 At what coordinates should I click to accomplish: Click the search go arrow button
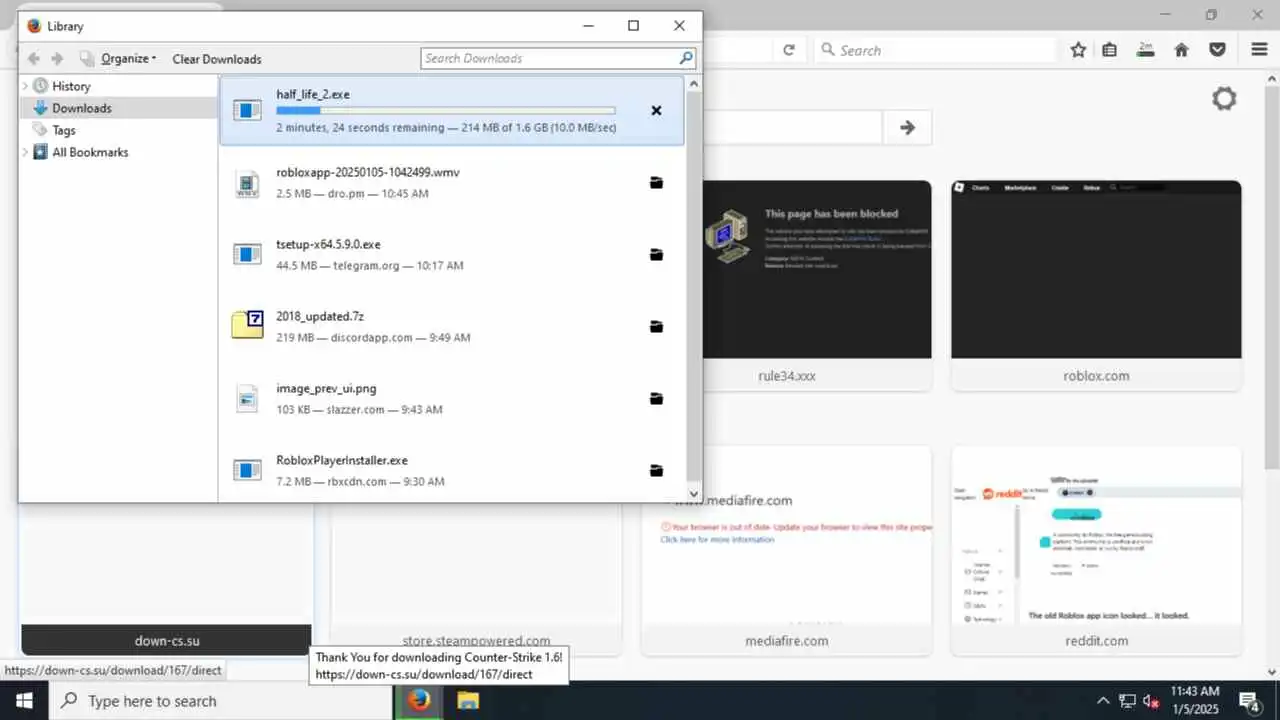[x=907, y=127]
